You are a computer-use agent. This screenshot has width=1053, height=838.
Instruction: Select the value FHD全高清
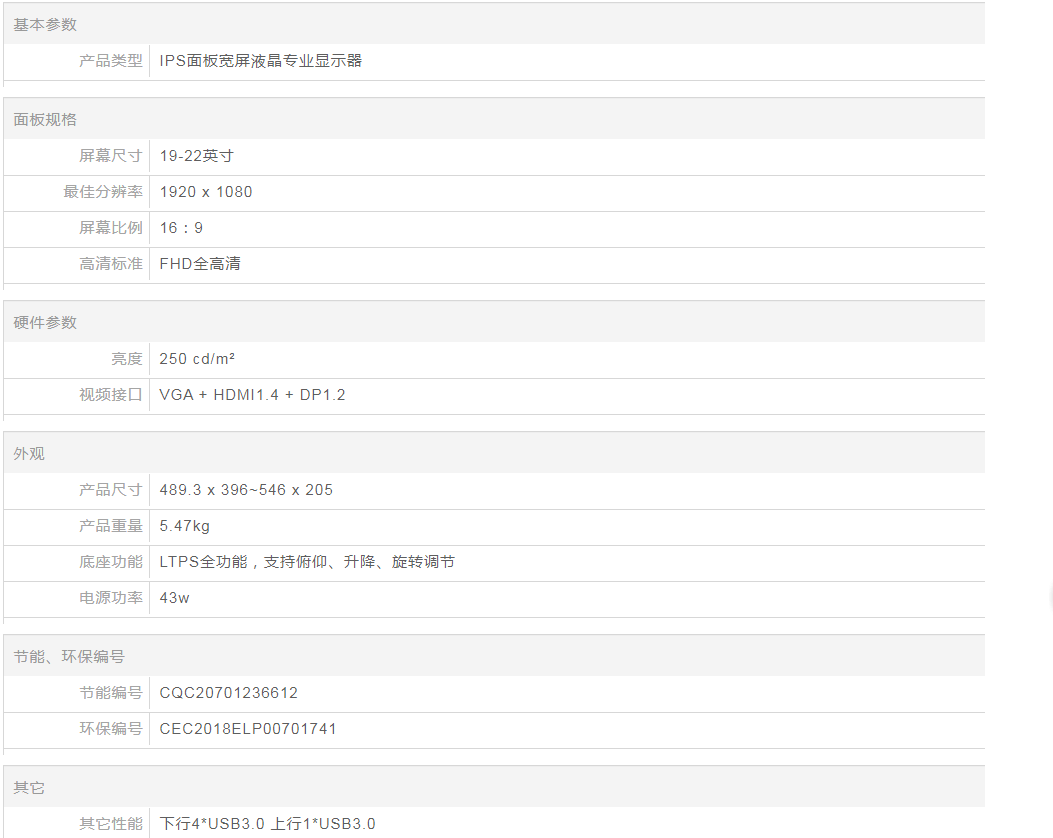pos(199,264)
